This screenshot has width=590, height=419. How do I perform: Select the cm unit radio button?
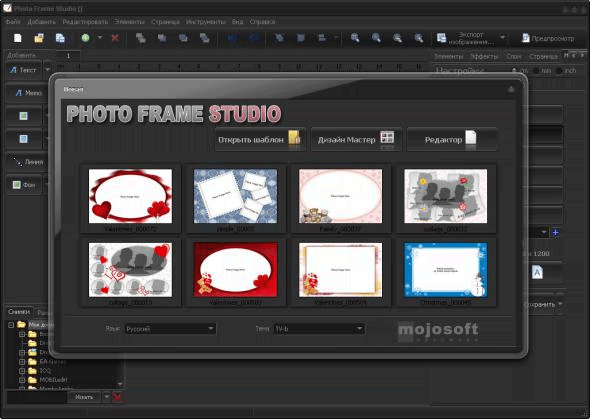pyautogui.click(x=515, y=70)
